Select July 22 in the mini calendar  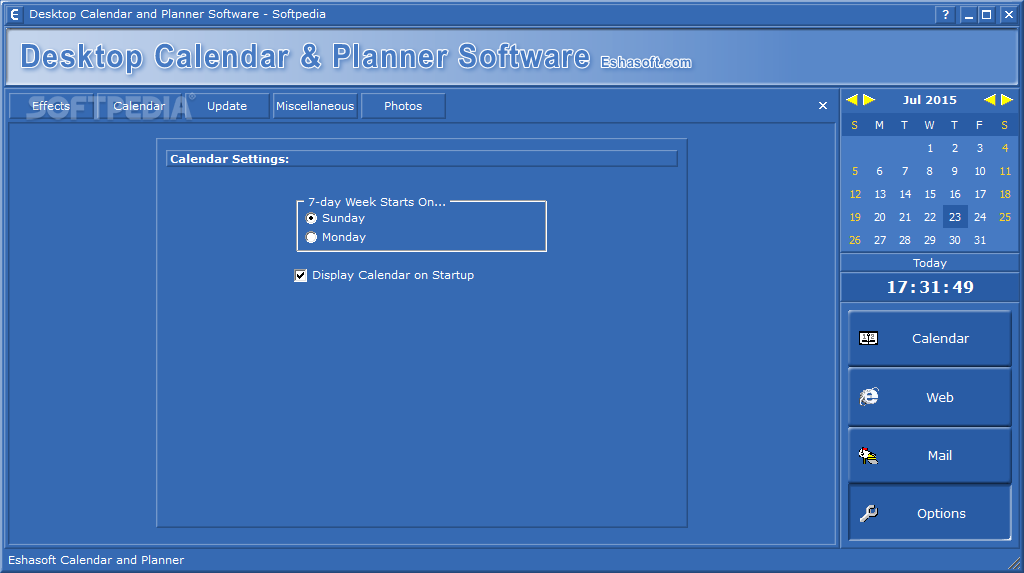coord(930,217)
